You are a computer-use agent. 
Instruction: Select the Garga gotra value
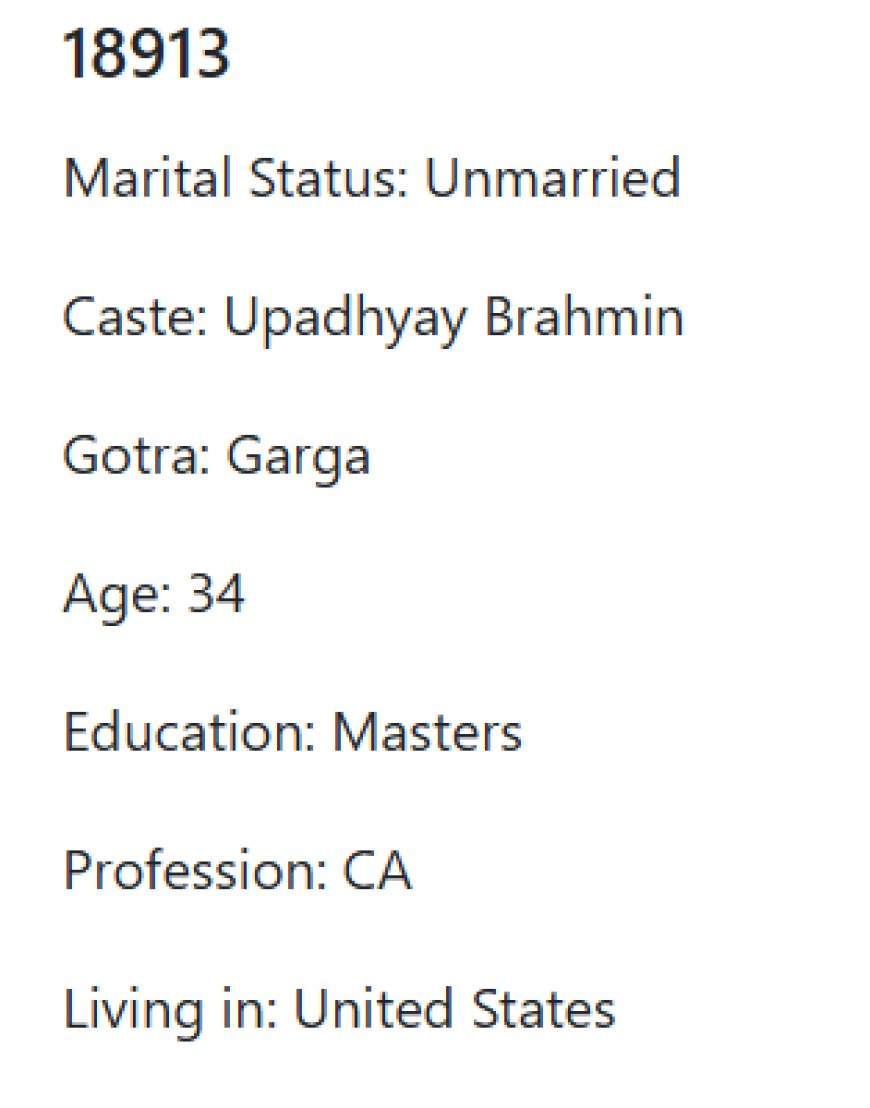point(298,459)
